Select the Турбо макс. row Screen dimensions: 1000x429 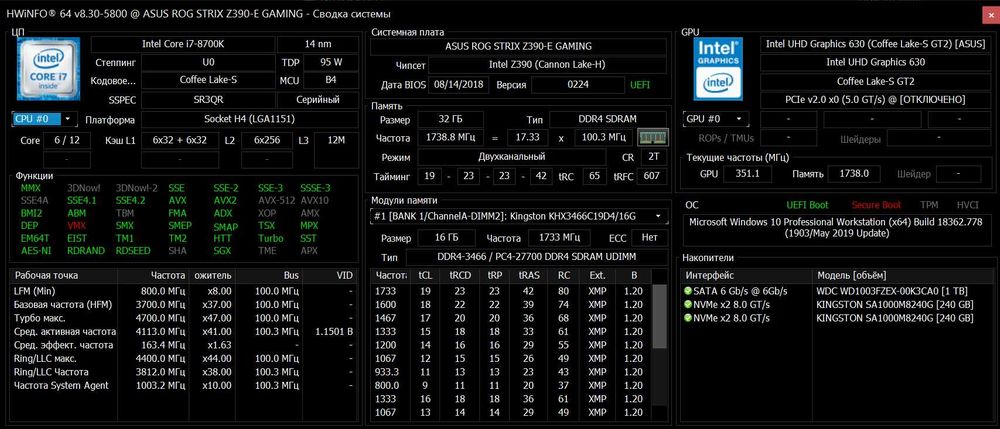(184, 318)
